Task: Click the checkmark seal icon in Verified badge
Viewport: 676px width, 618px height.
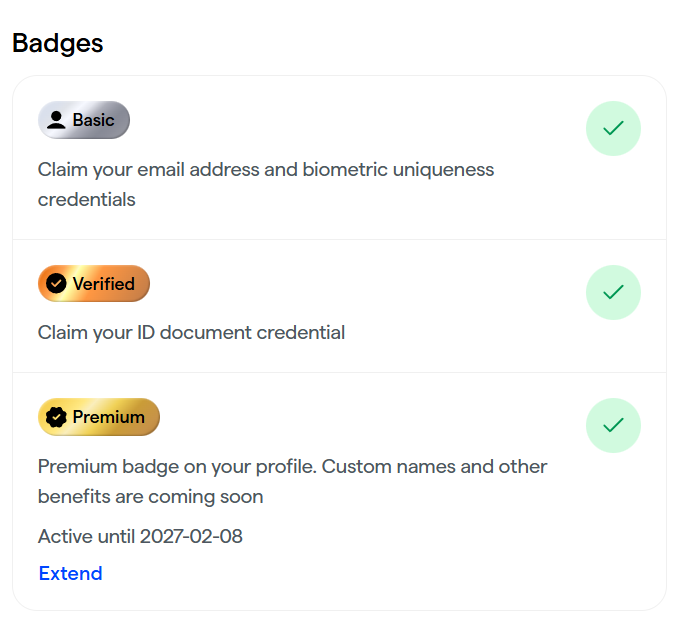Action: tap(56, 284)
